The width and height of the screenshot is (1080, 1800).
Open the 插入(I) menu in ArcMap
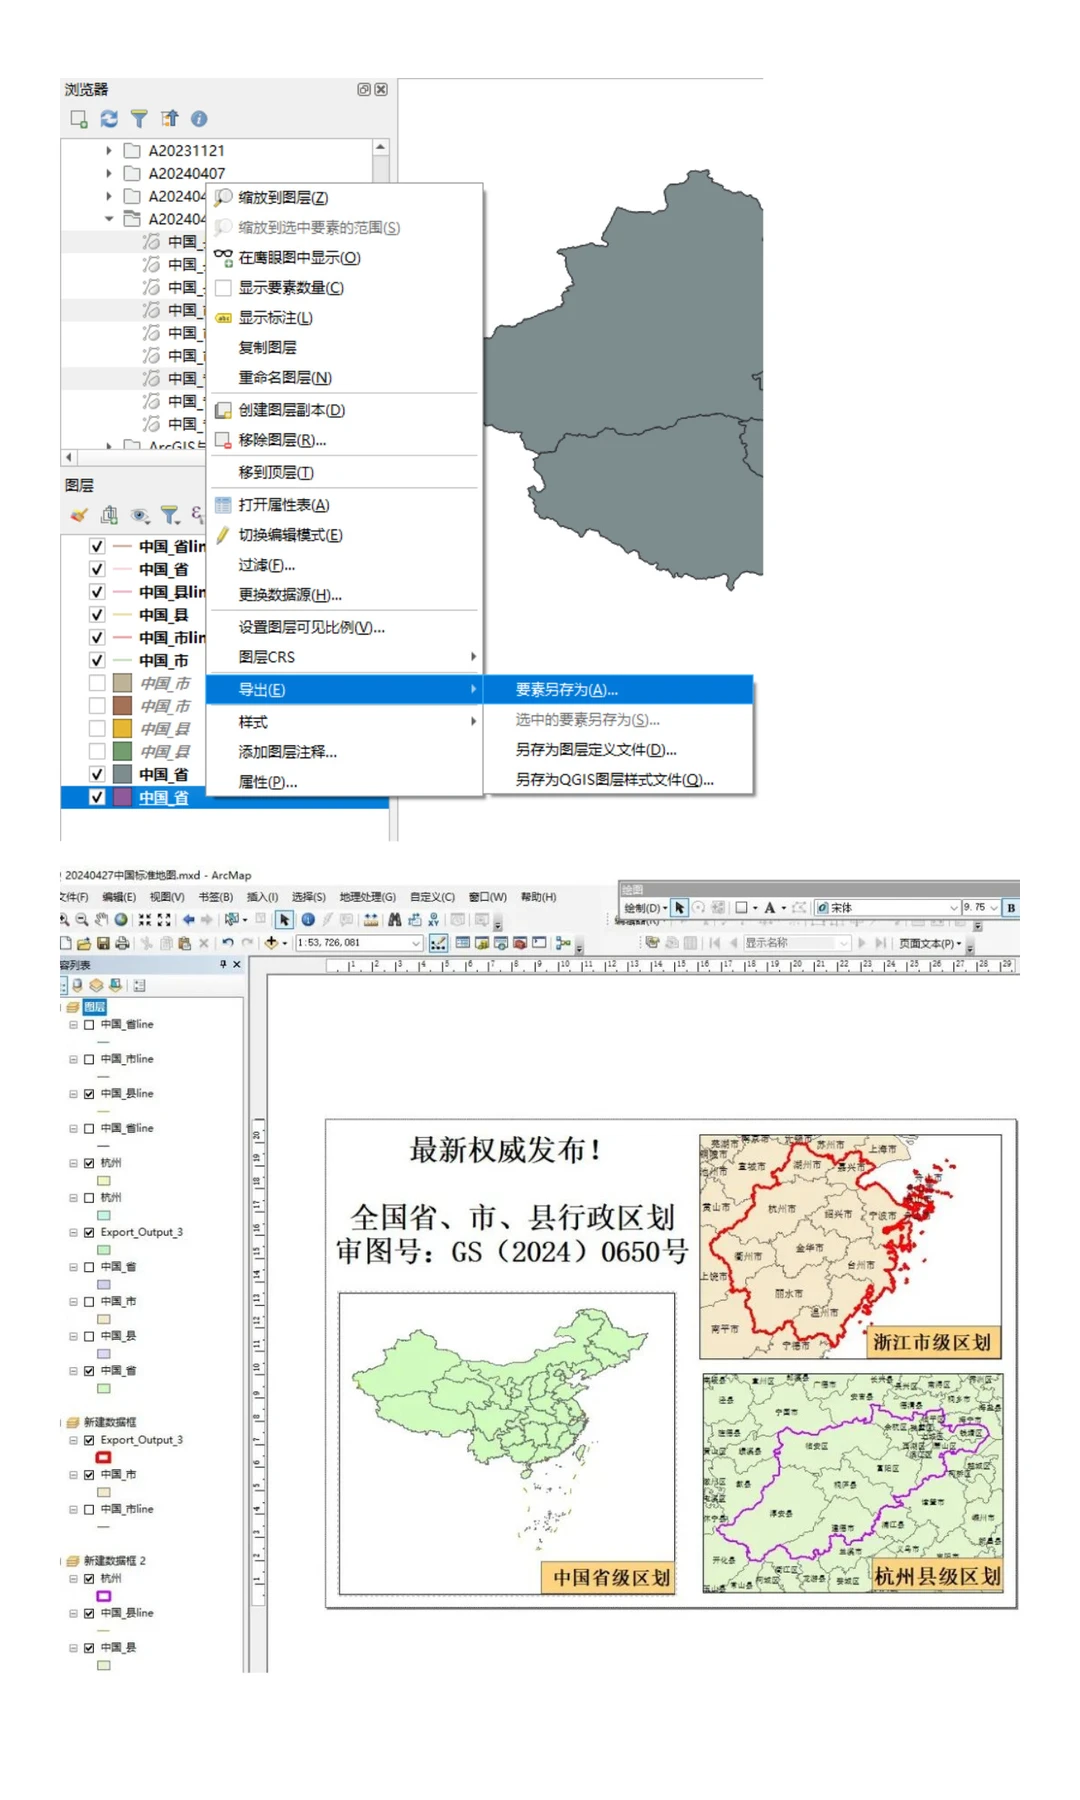(x=262, y=897)
